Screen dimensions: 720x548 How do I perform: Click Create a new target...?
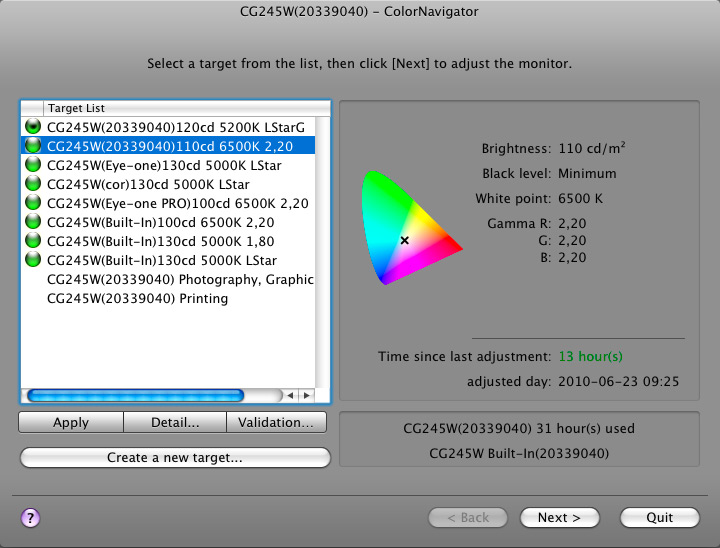175,458
